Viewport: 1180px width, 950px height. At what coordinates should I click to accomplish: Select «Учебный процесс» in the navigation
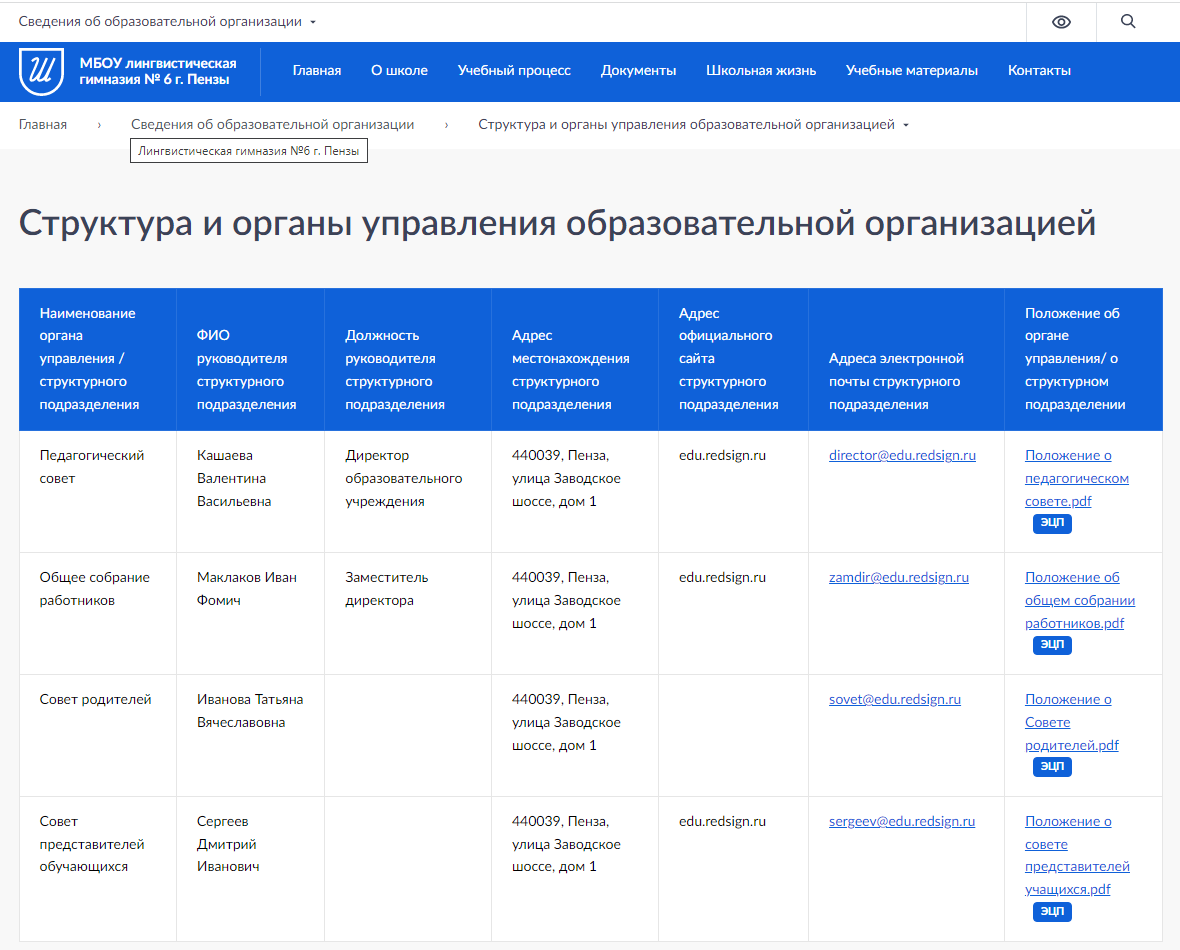(x=514, y=70)
